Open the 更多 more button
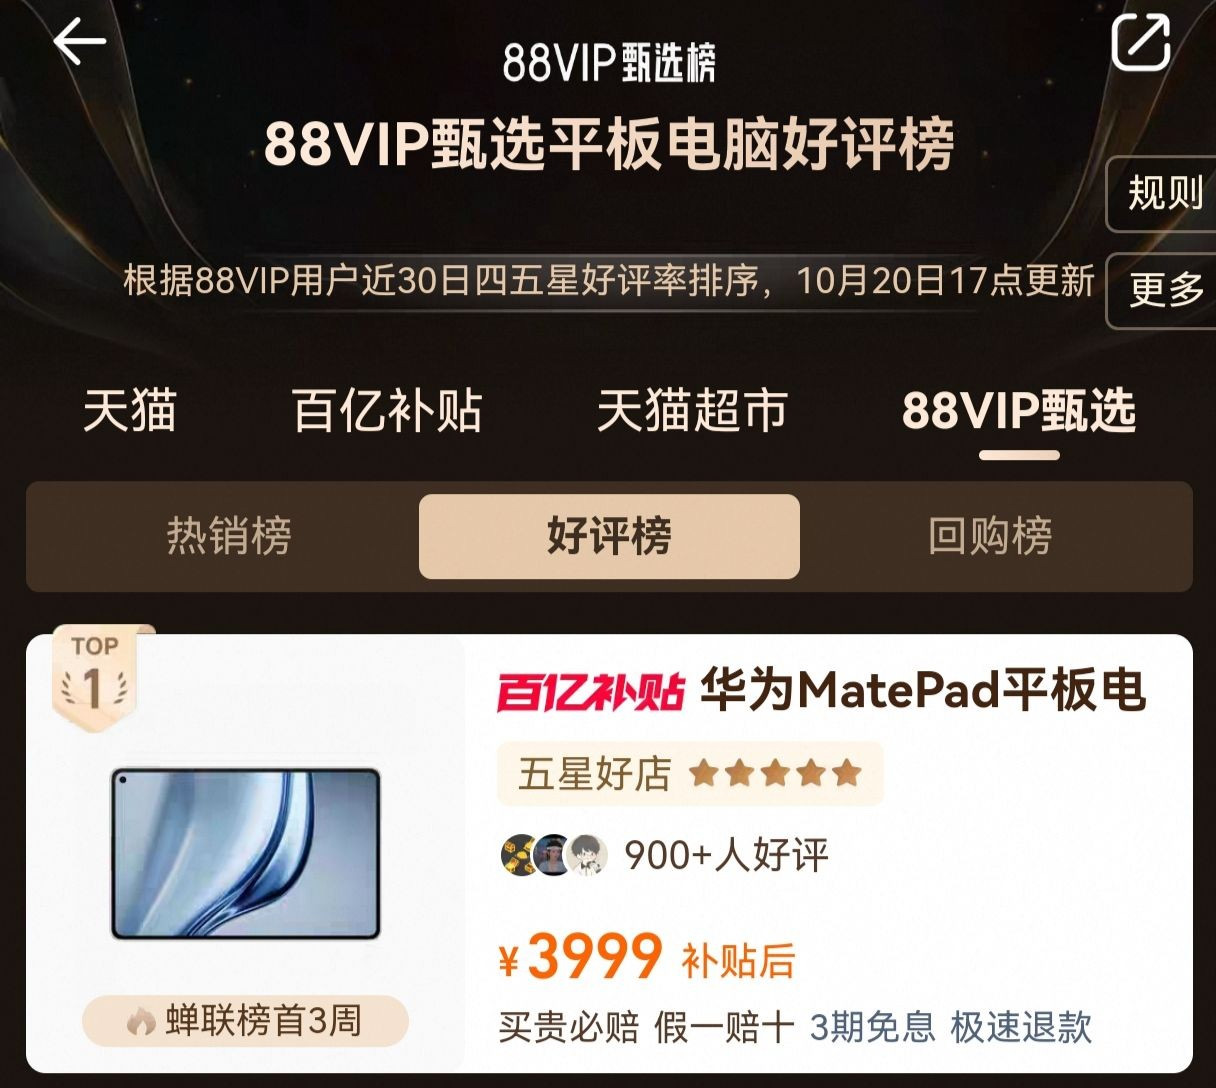 coord(1162,290)
